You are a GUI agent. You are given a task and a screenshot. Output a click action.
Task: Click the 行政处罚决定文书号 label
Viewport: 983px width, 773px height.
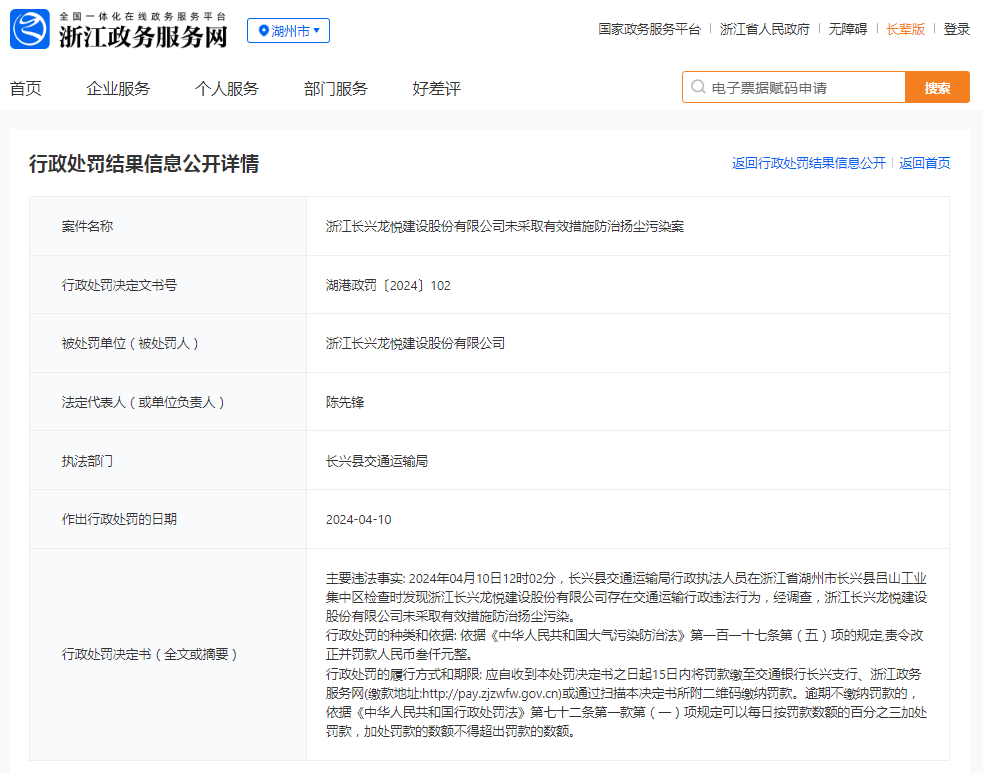pyautogui.click(x=119, y=285)
